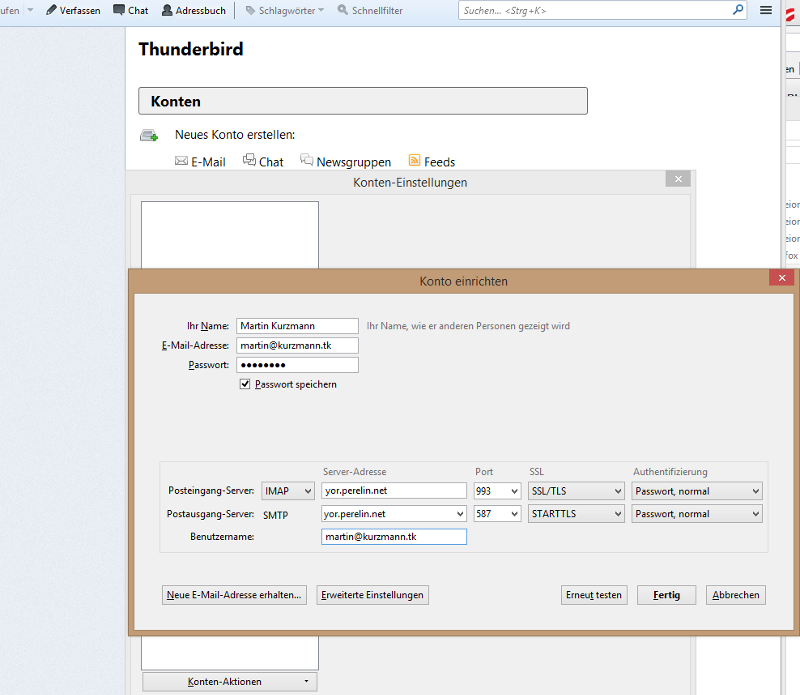Click the Newsgruppen icon under Neues Konto

[x=307, y=160]
